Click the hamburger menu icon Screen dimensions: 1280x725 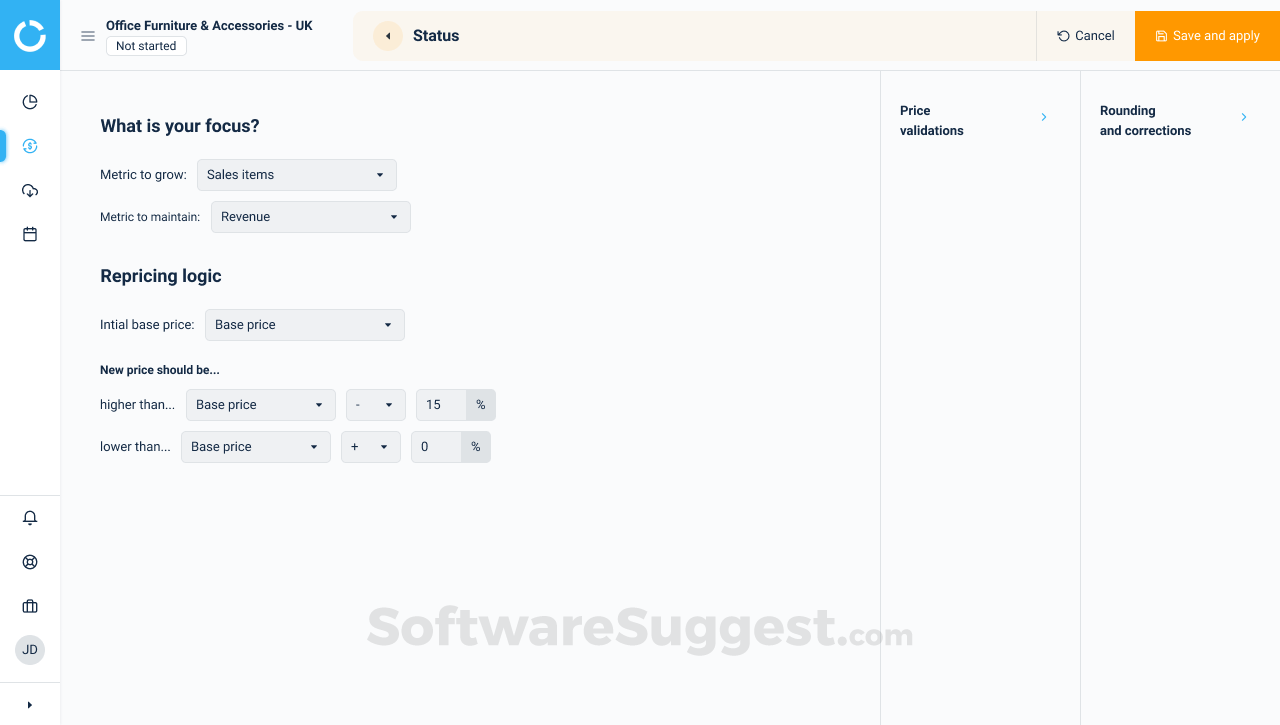click(88, 35)
